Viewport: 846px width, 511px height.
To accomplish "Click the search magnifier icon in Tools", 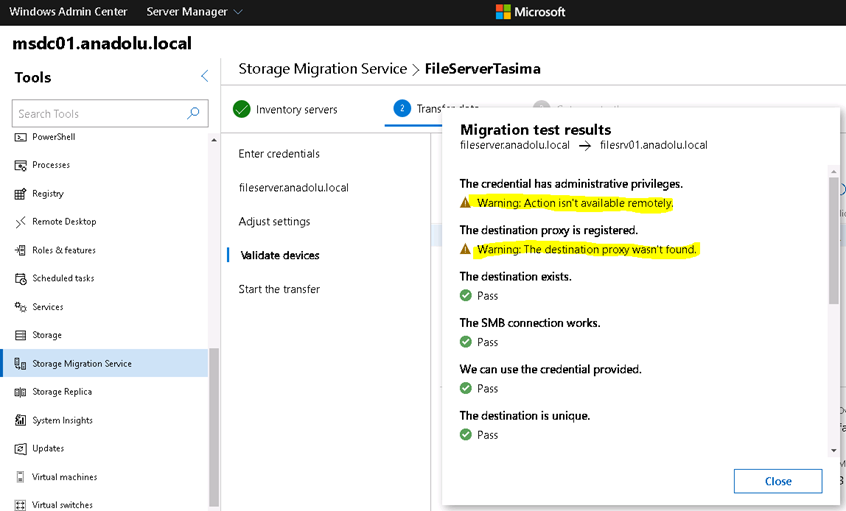I will pyautogui.click(x=193, y=113).
